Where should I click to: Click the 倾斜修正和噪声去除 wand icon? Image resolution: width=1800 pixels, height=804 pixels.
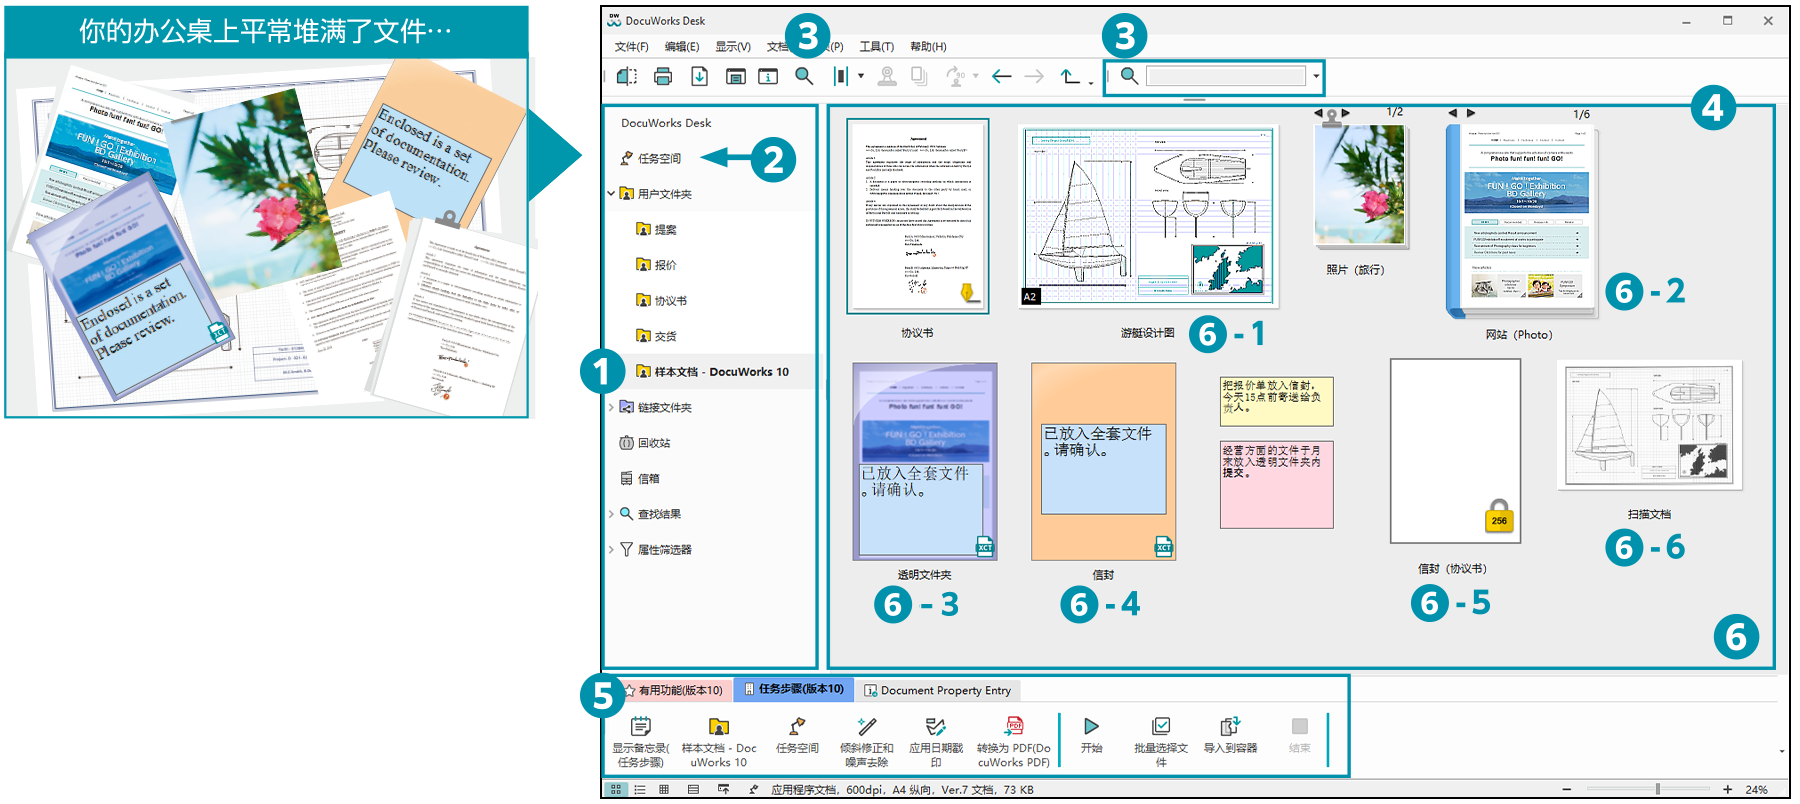[x=866, y=727]
